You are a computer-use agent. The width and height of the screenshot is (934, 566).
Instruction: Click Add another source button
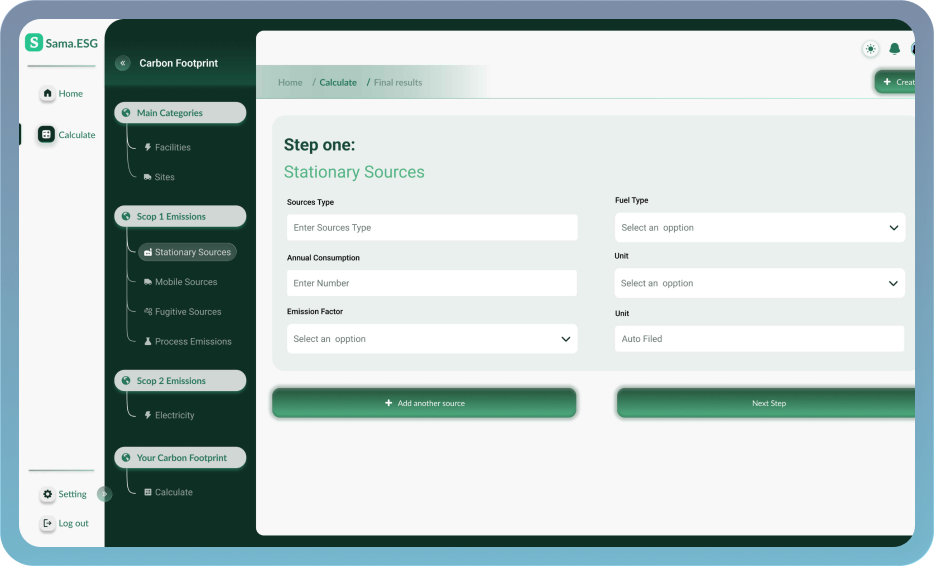[x=424, y=403]
